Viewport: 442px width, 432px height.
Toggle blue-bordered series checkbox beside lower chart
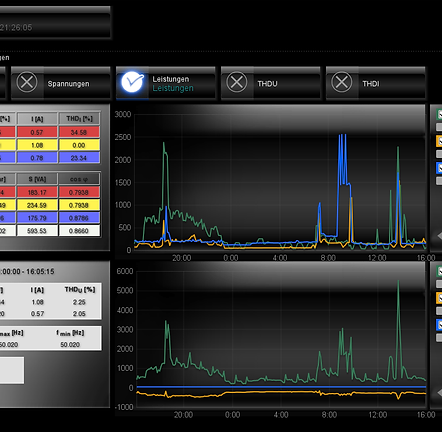point(439,325)
